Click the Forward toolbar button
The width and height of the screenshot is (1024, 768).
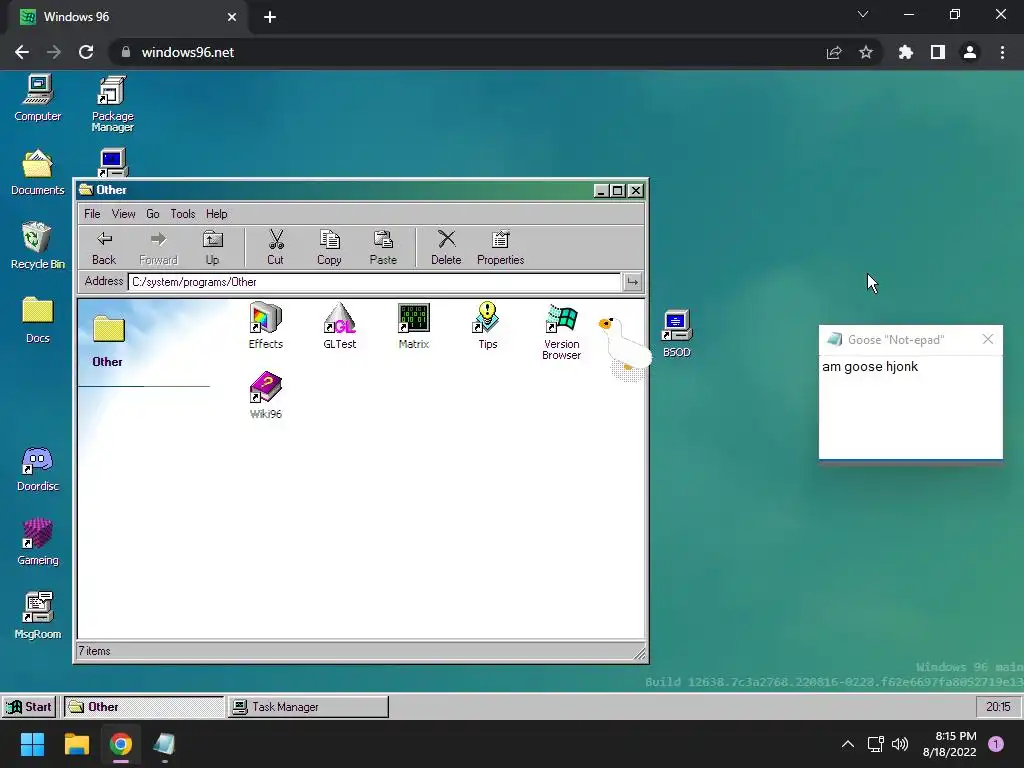[x=158, y=248]
